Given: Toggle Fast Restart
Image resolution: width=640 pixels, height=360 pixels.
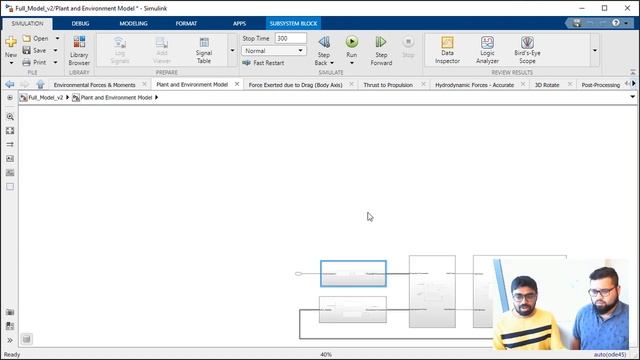Looking at the screenshot, I should coord(263,63).
